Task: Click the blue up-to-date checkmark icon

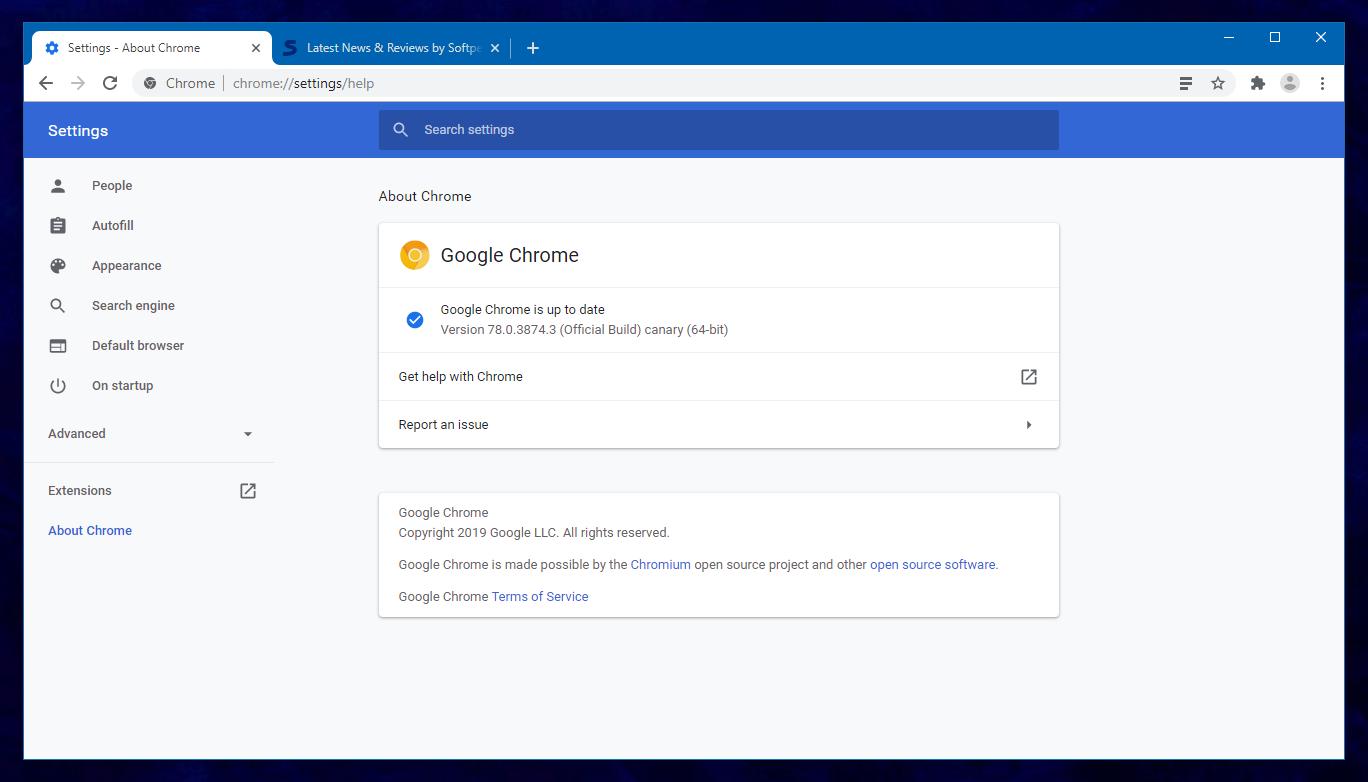Action: (415, 320)
